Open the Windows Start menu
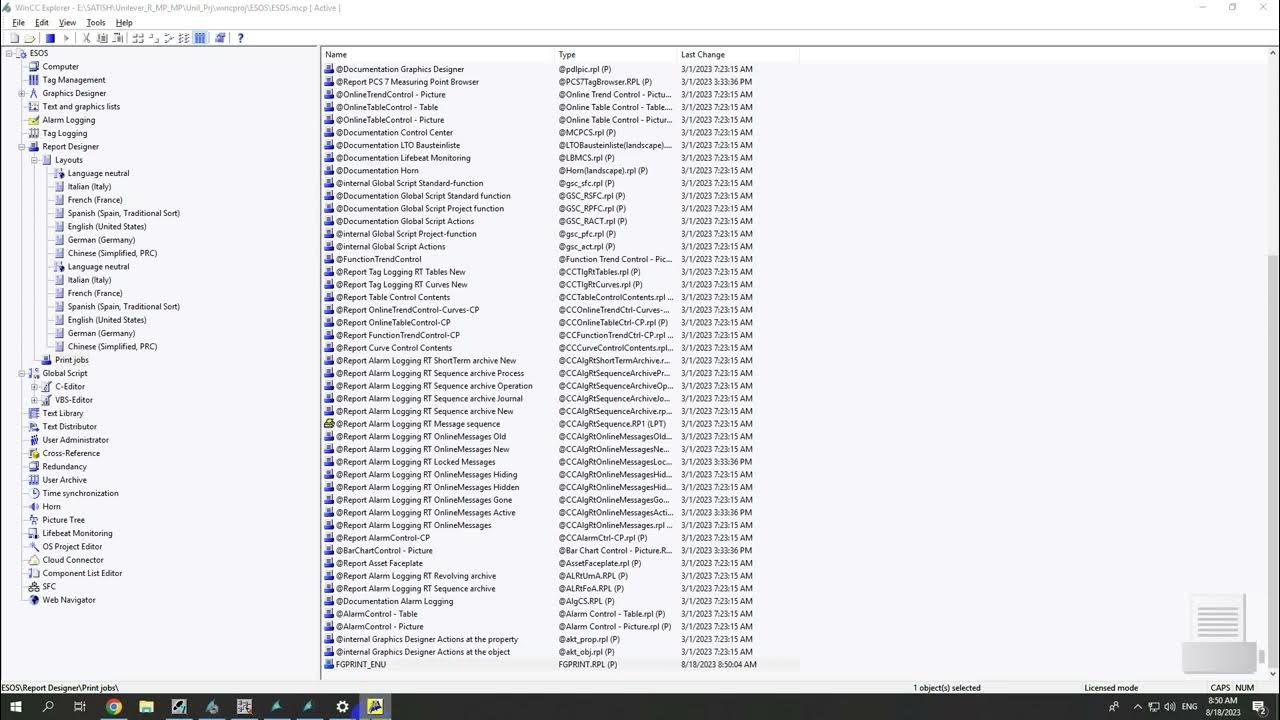This screenshot has width=1280, height=720. click(16, 706)
